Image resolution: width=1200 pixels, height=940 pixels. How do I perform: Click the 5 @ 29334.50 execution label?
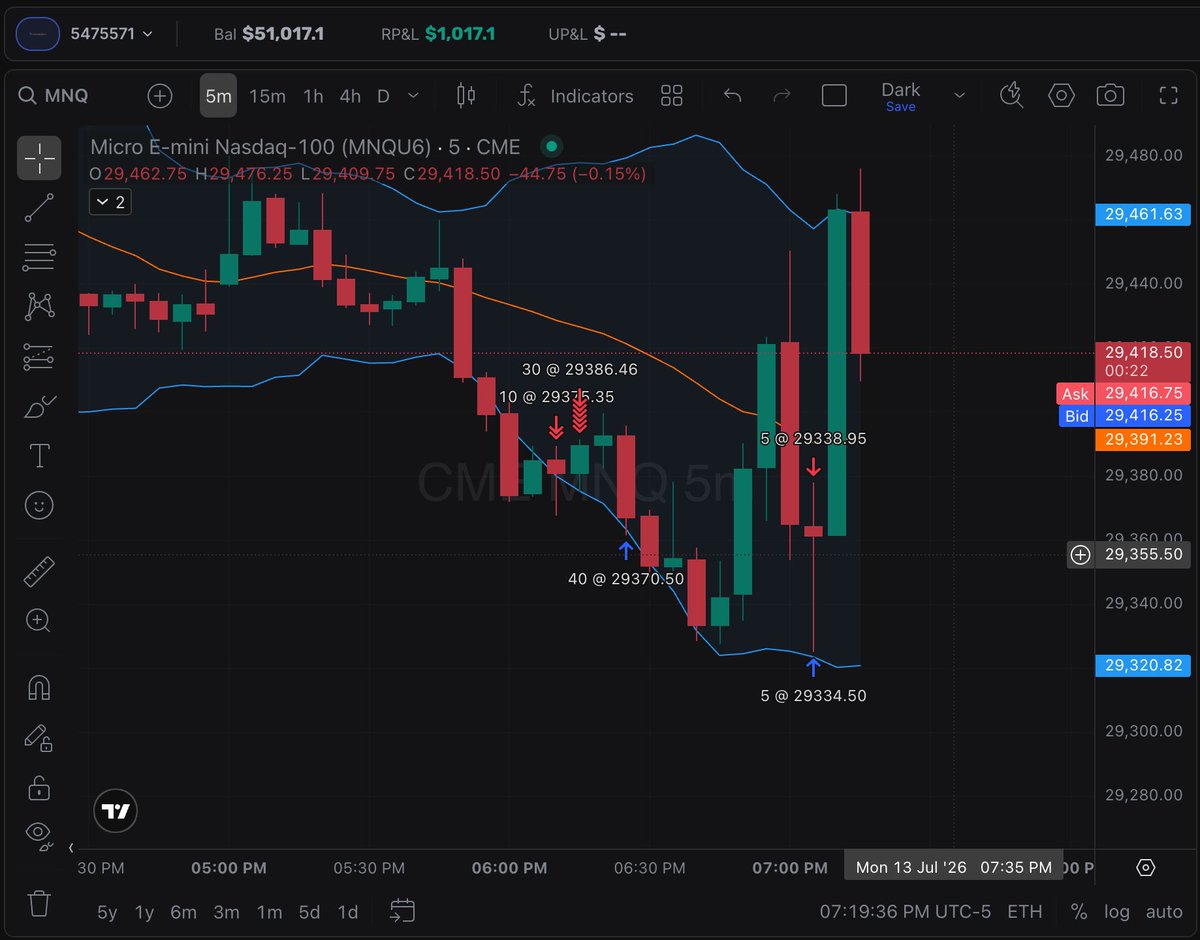point(813,695)
